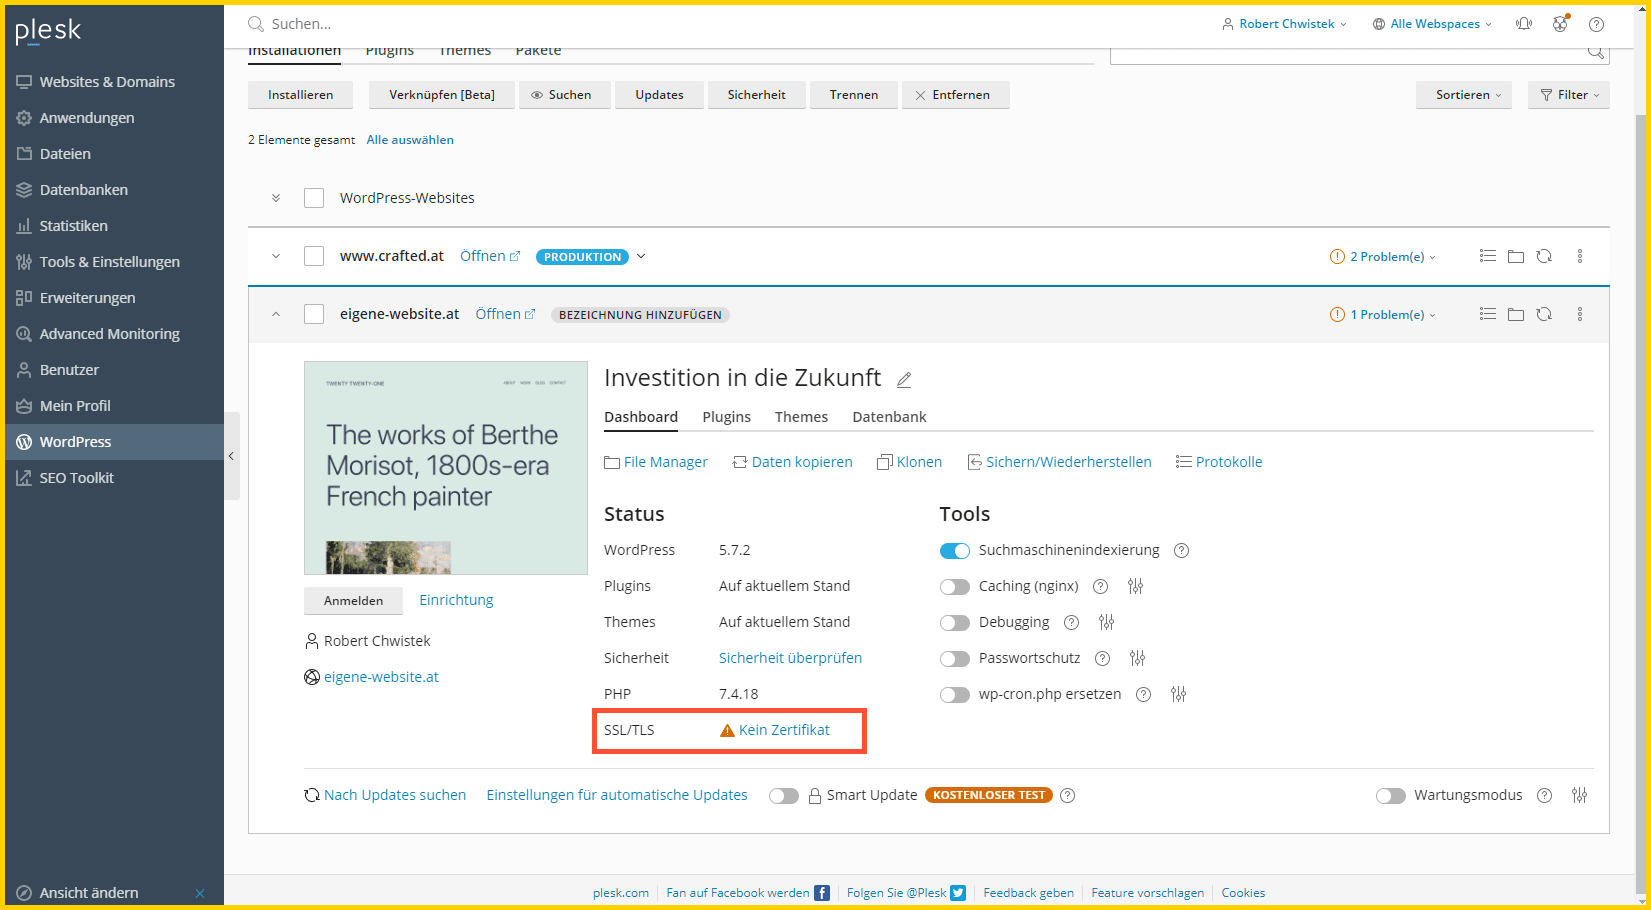Enable the Debugging toggle
The width and height of the screenshot is (1651, 910).
pyautogui.click(x=955, y=623)
